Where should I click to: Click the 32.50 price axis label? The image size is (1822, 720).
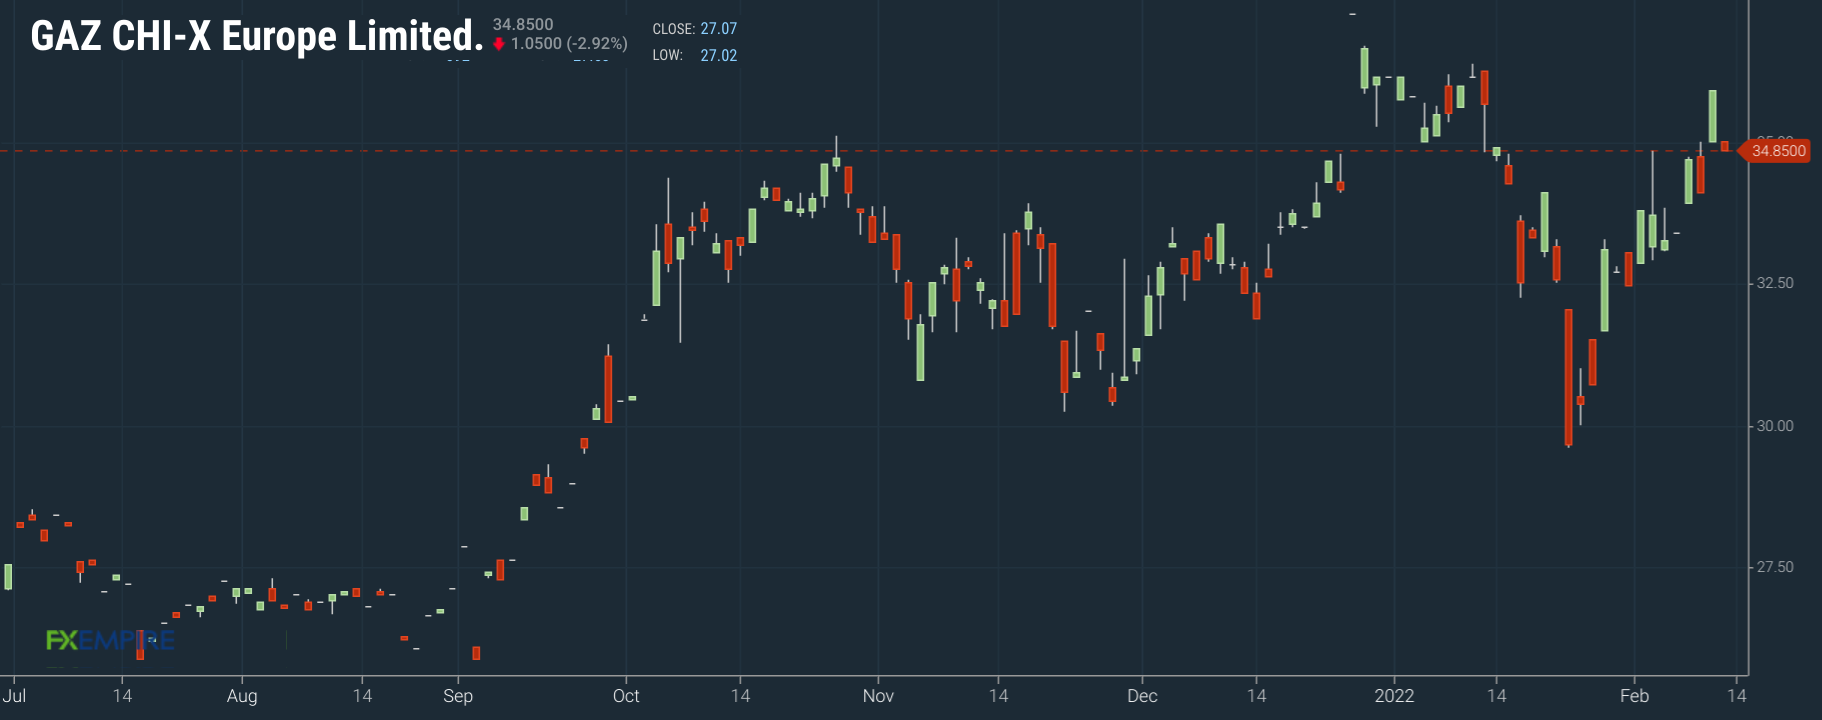[1775, 283]
